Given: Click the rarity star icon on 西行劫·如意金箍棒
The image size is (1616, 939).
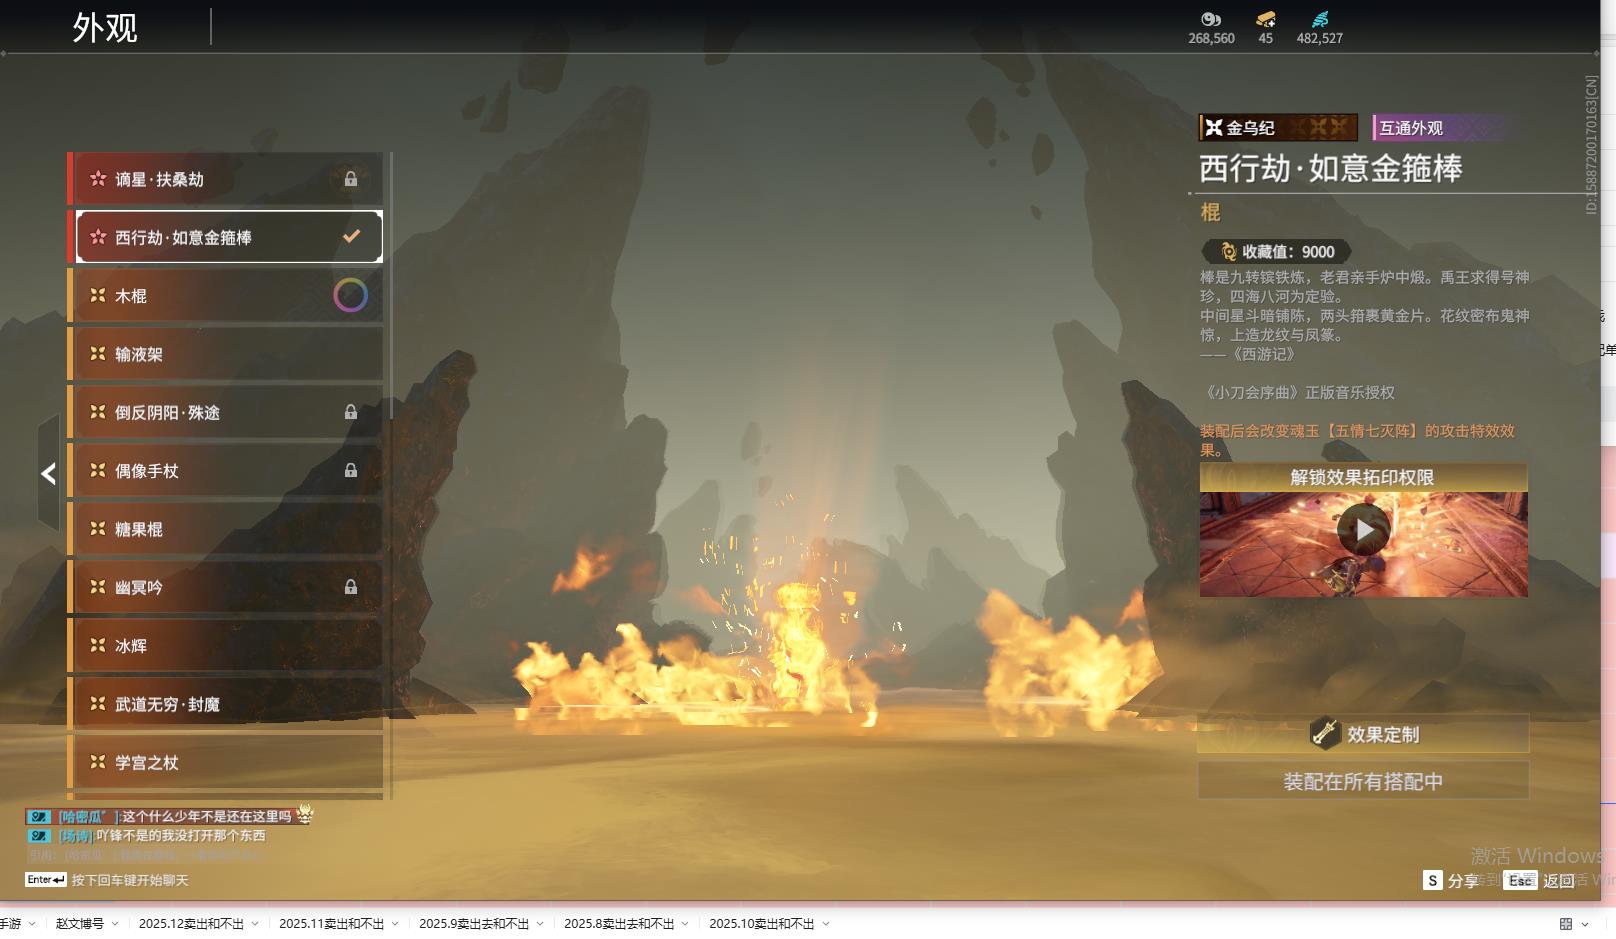Looking at the screenshot, I should 98,237.
